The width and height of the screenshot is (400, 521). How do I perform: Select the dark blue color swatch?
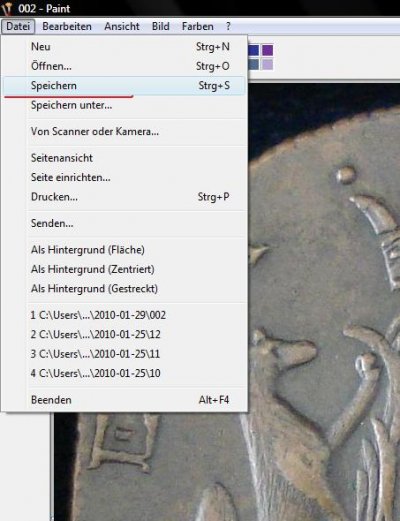click(x=254, y=50)
